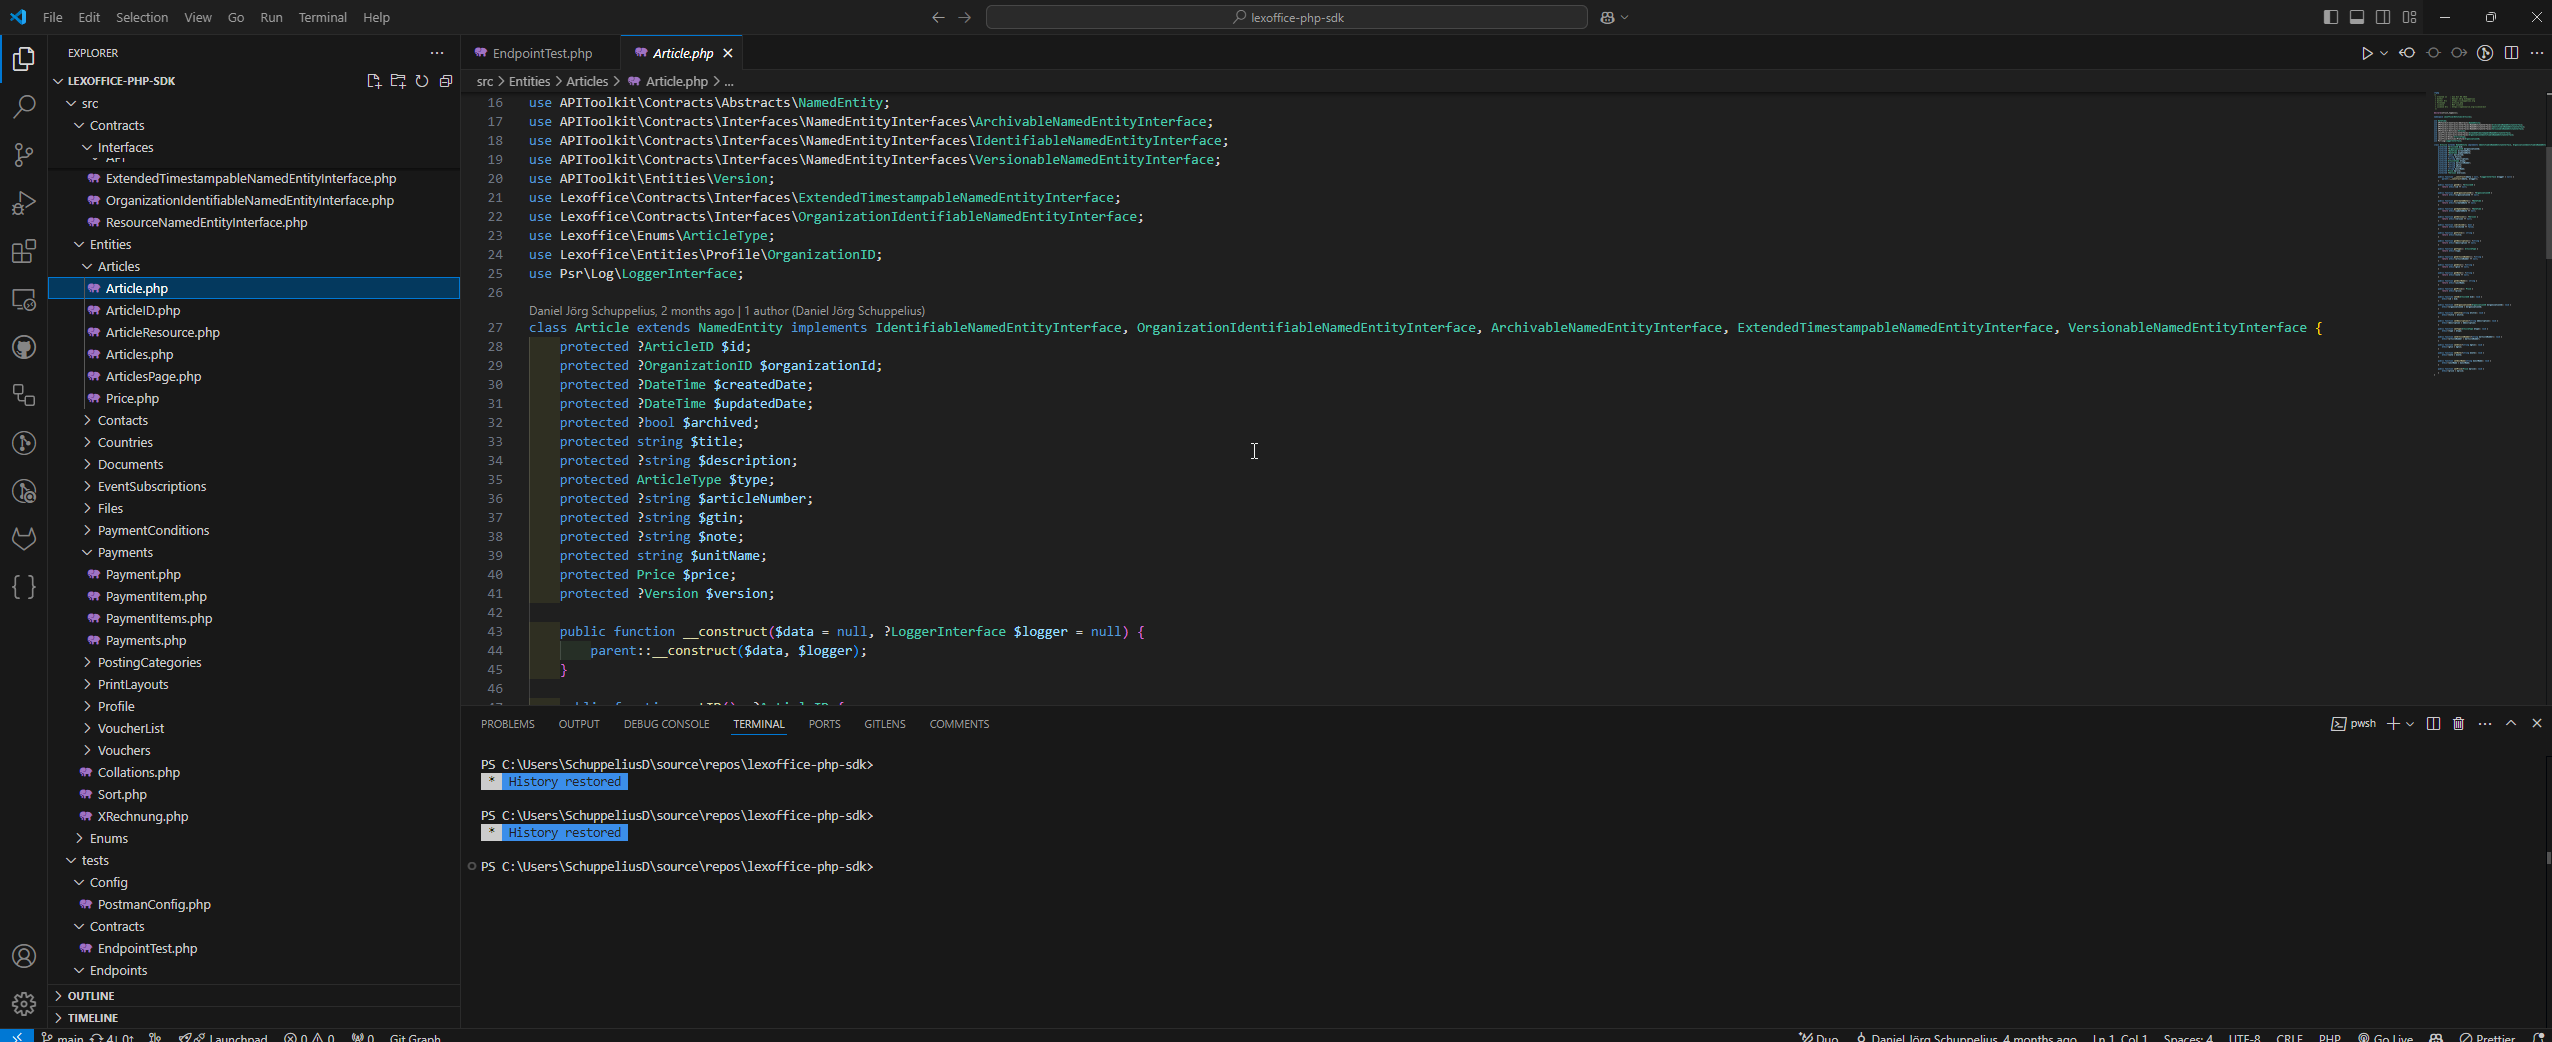Open the Search view in activity bar
Viewport: 2552px width, 1042px height.
coord(24,107)
